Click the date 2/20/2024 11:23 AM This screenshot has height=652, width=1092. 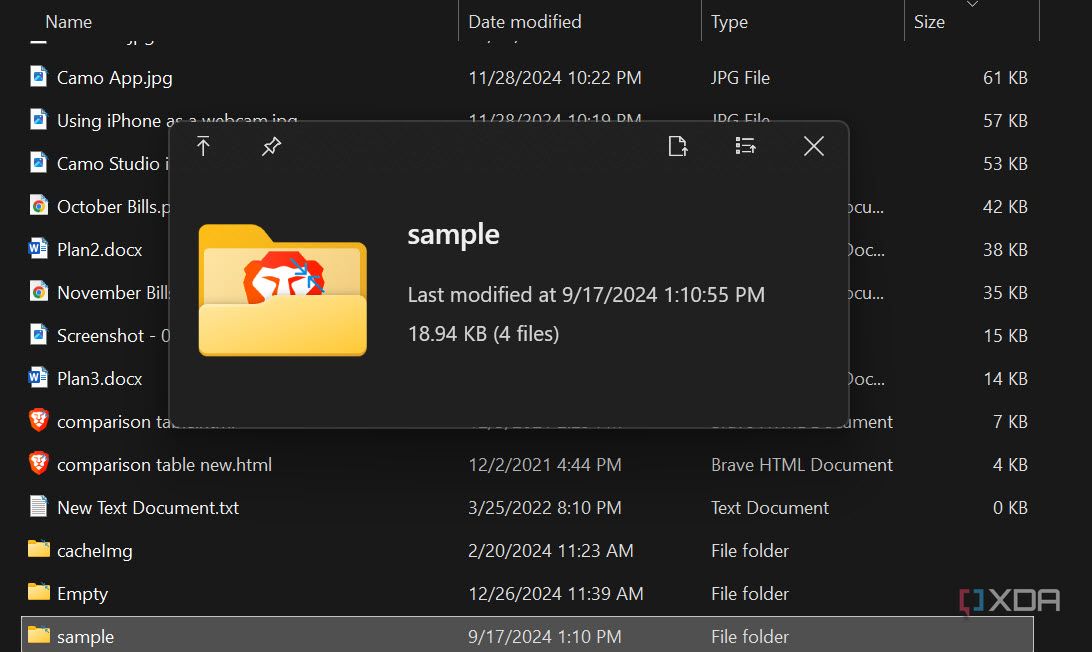click(551, 551)
